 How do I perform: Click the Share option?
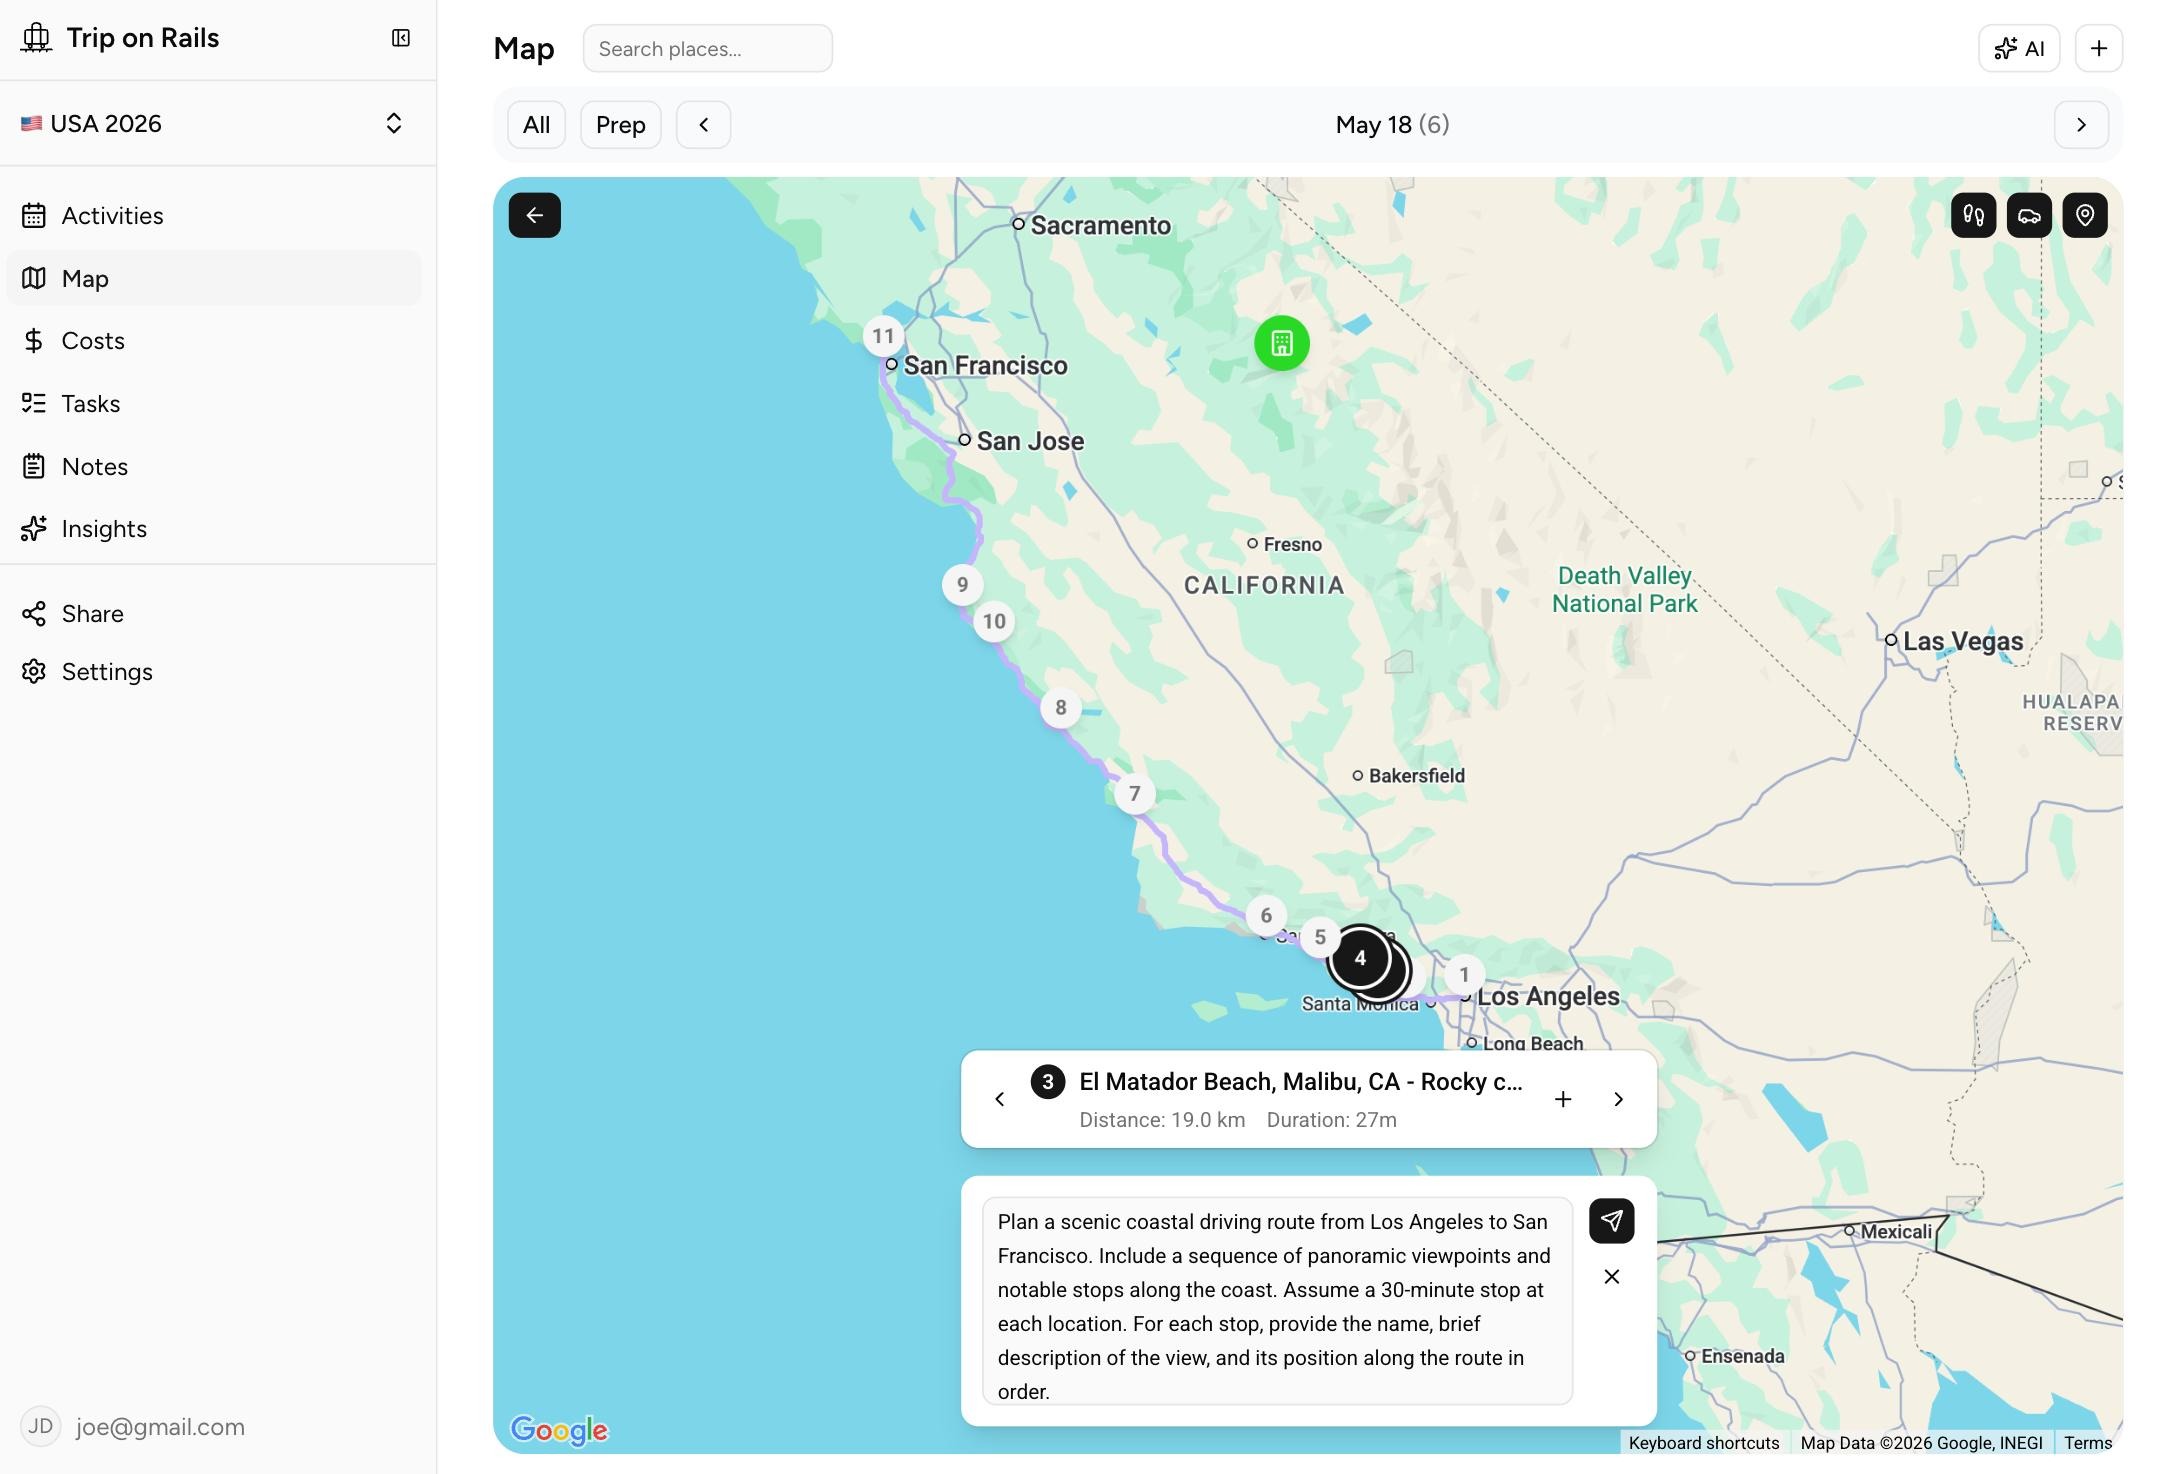click(x=92, y=613)
